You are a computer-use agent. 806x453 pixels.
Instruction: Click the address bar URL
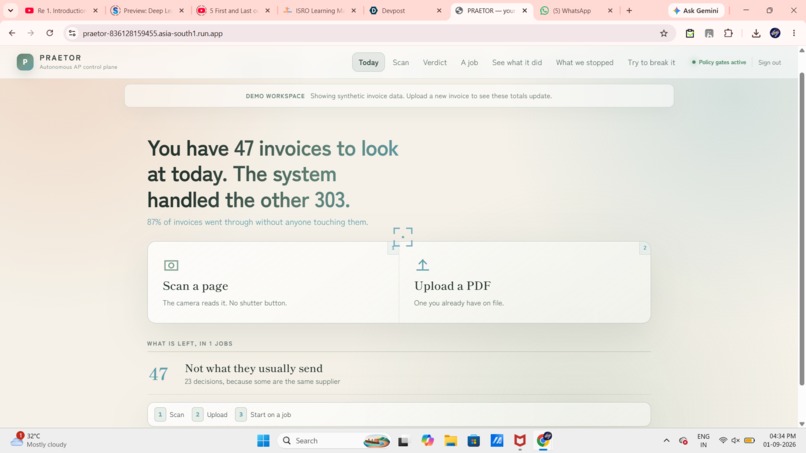click(153, 33)
